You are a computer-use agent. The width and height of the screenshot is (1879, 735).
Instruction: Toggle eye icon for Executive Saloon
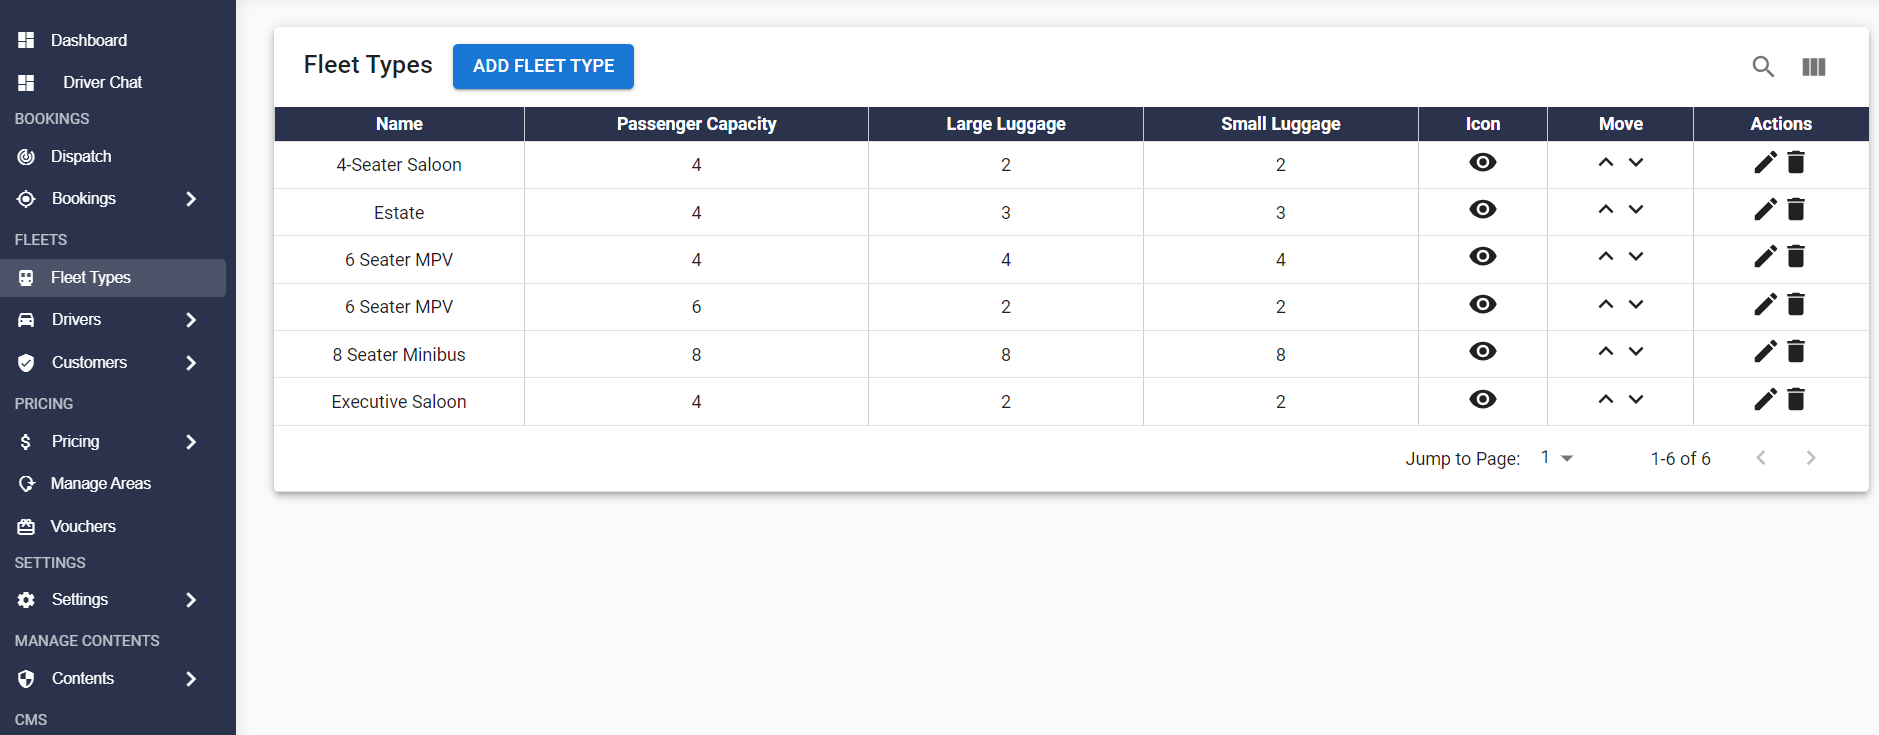(1482, 400)
